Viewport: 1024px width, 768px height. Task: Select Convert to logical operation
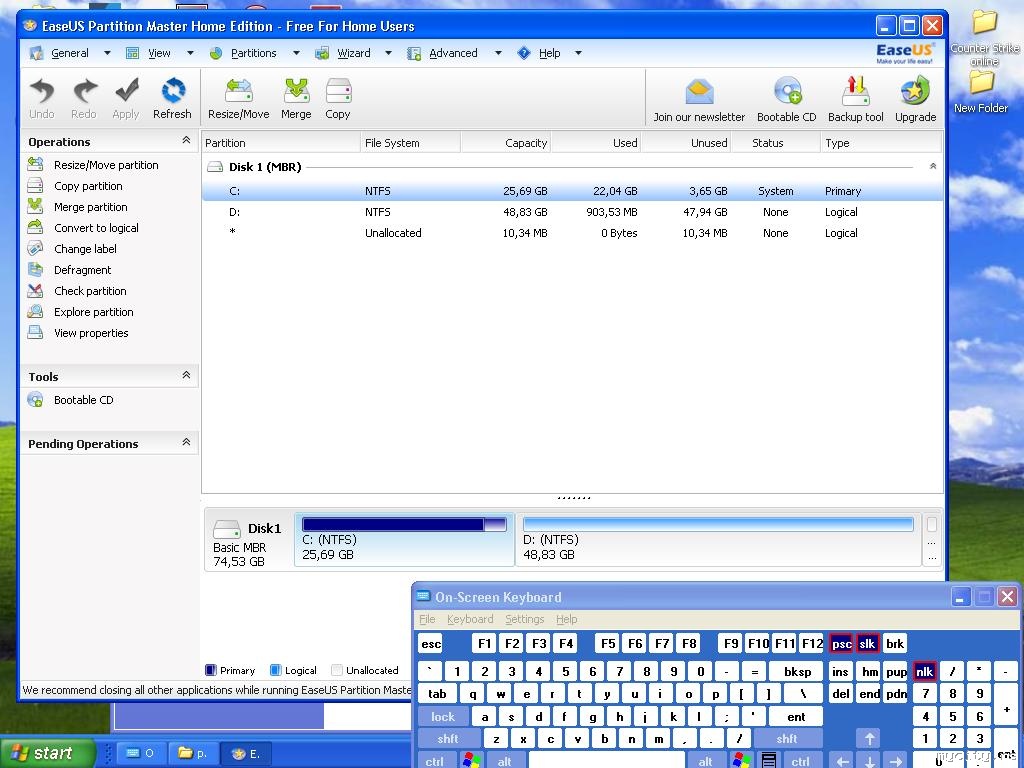tap(96, 228)
